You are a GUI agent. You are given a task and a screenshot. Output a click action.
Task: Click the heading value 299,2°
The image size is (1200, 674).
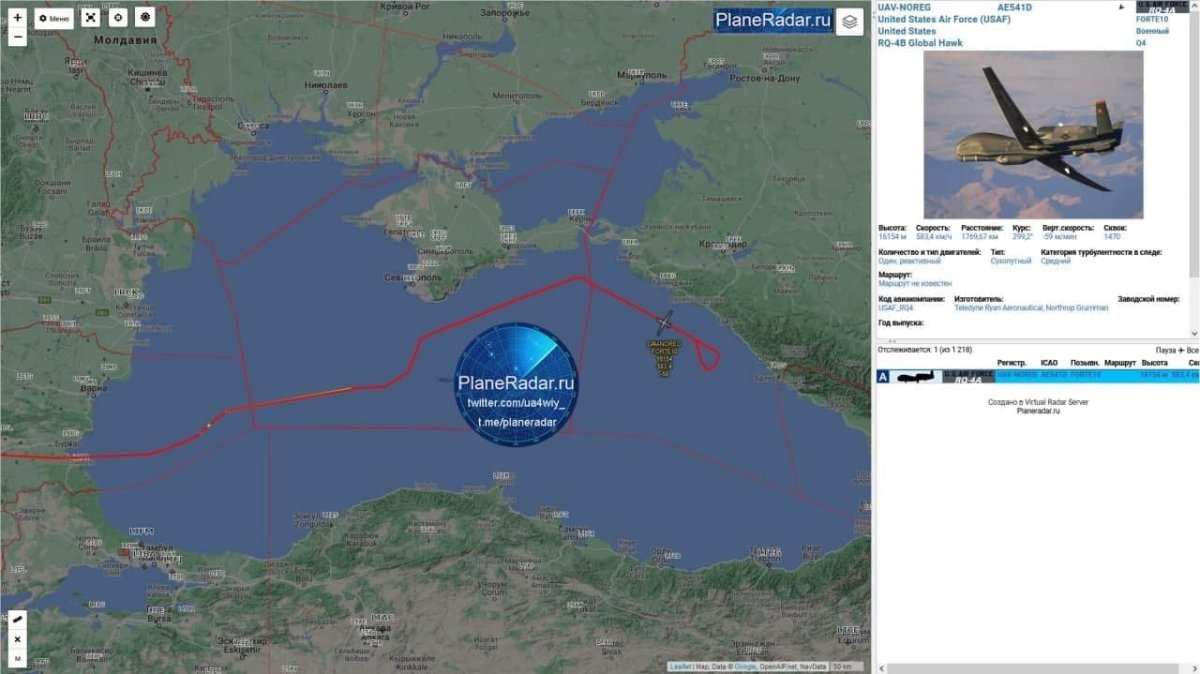click(1022, 235)
